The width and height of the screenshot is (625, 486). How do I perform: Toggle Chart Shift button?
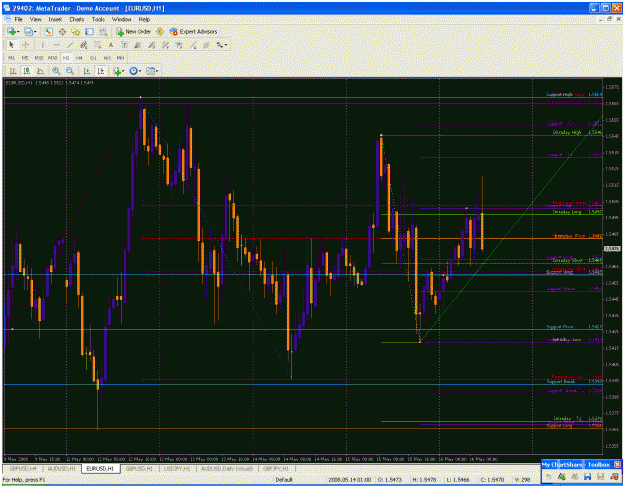pyautogui.click(x=100, y=71)
